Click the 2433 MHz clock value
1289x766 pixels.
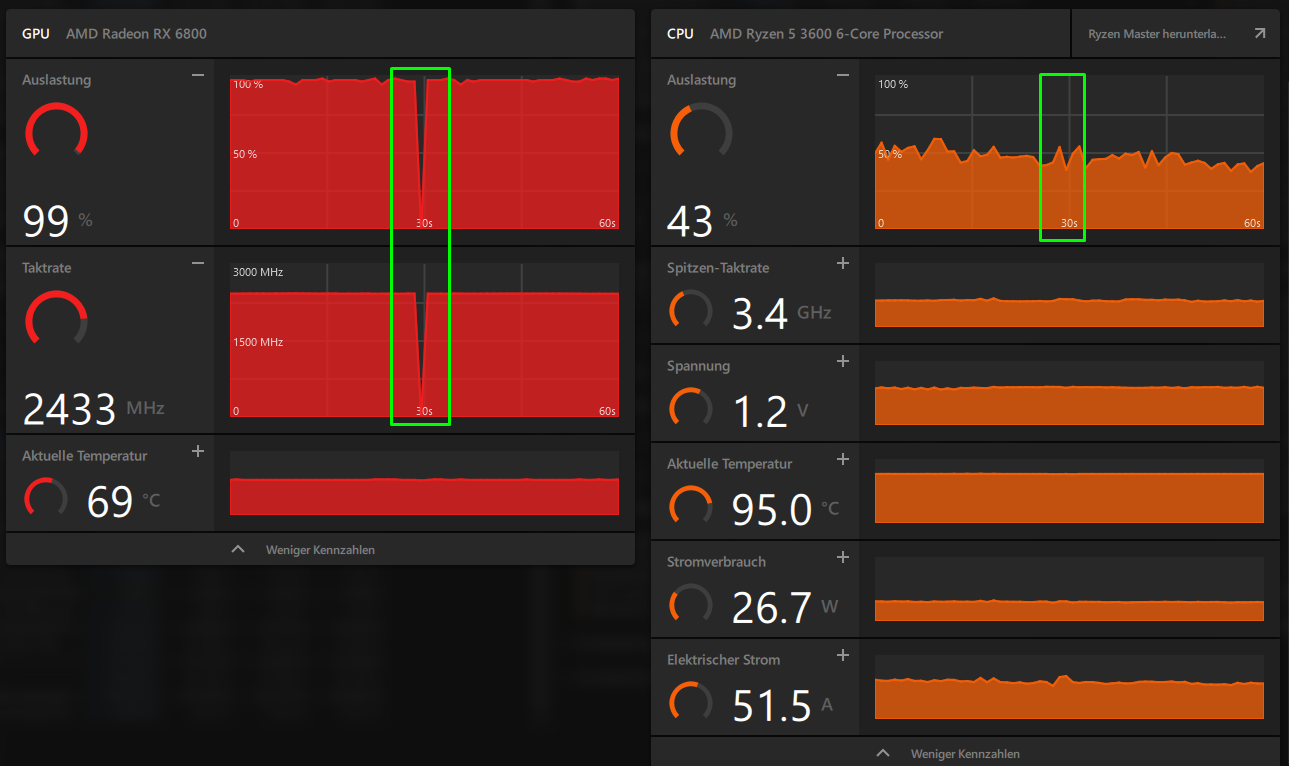pyautogui.click(x=93, y=409)
